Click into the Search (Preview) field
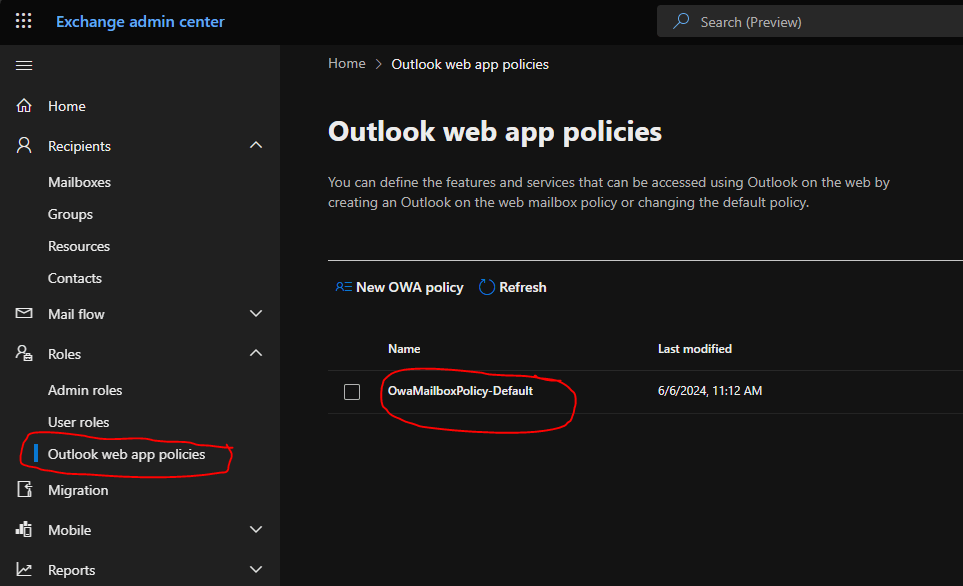This screenshot has width=963, height=586. click(x=811, y=21)
